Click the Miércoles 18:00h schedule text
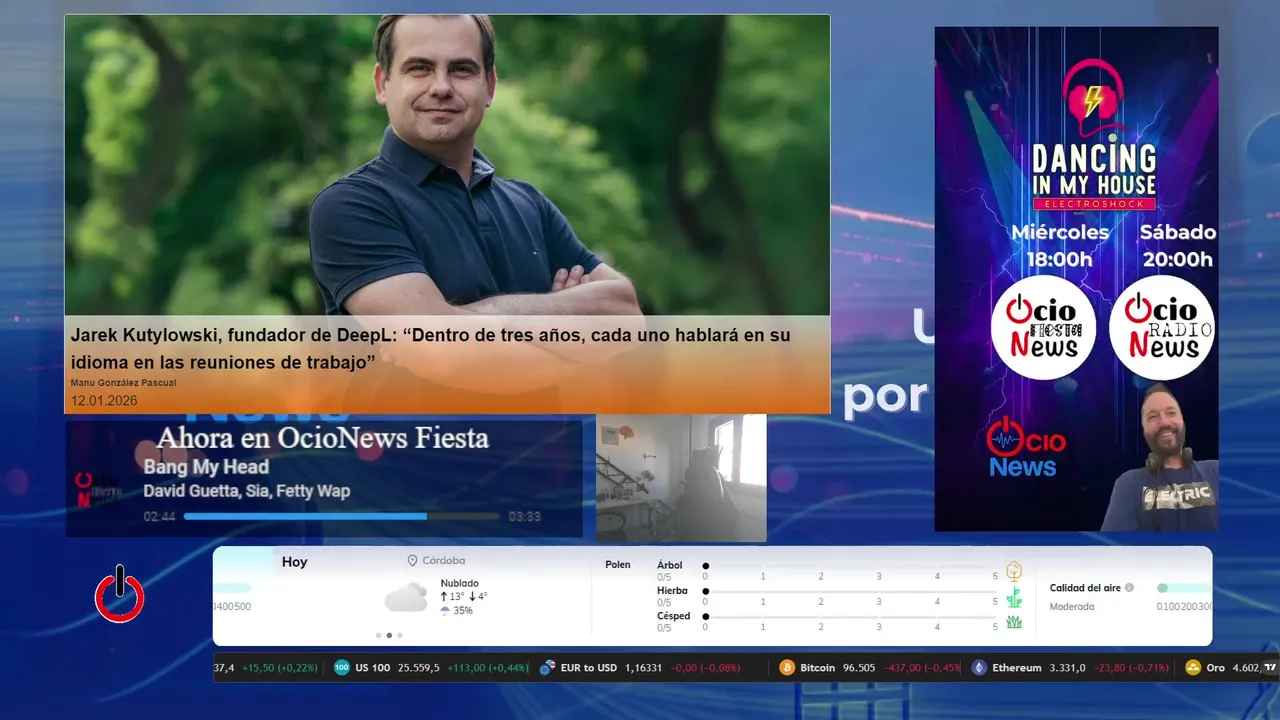Screen dimensions: 1280x720 tap(1059, 245)
